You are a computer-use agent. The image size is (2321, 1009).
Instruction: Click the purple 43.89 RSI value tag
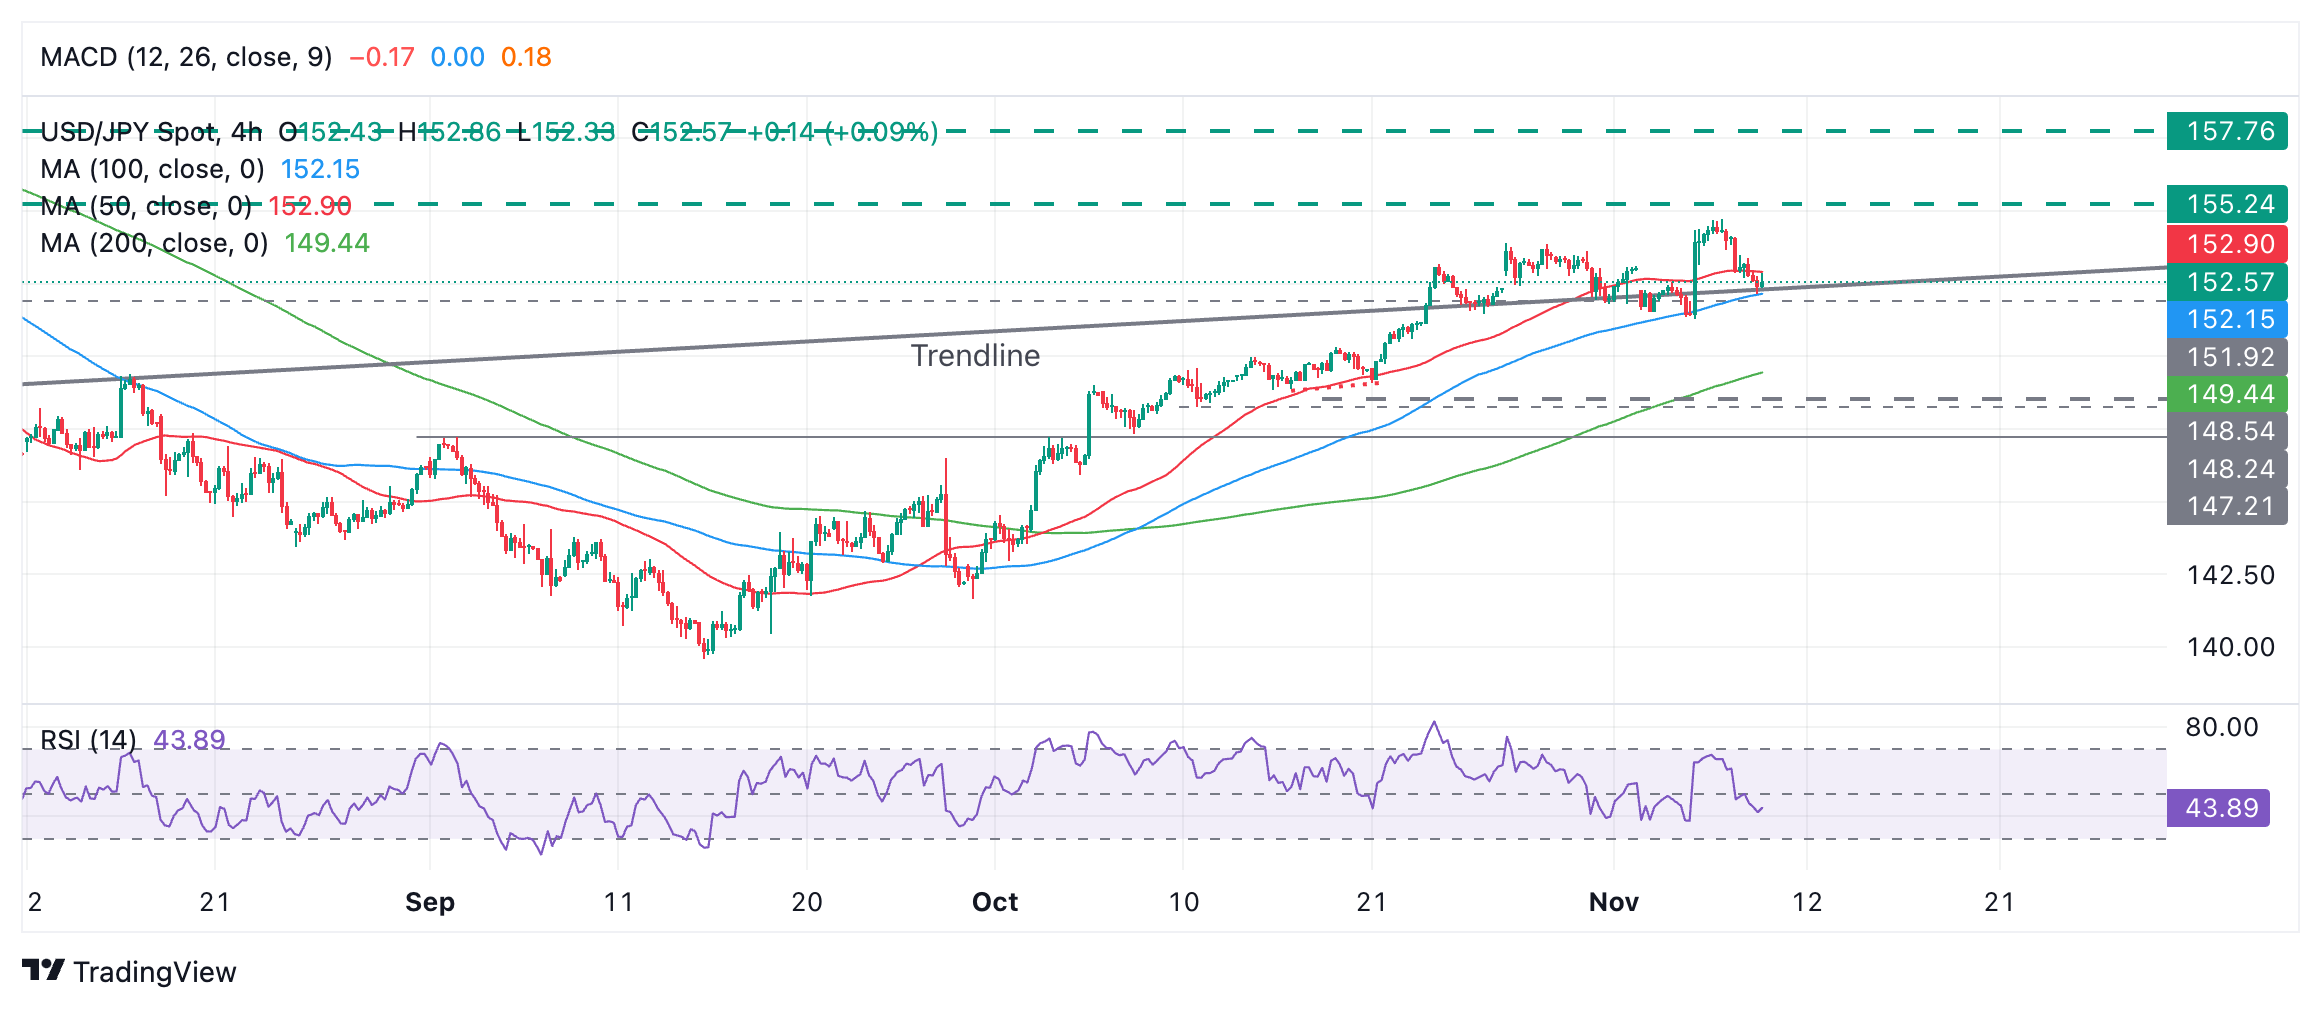pyautogui.click(x=2218, y=808)
